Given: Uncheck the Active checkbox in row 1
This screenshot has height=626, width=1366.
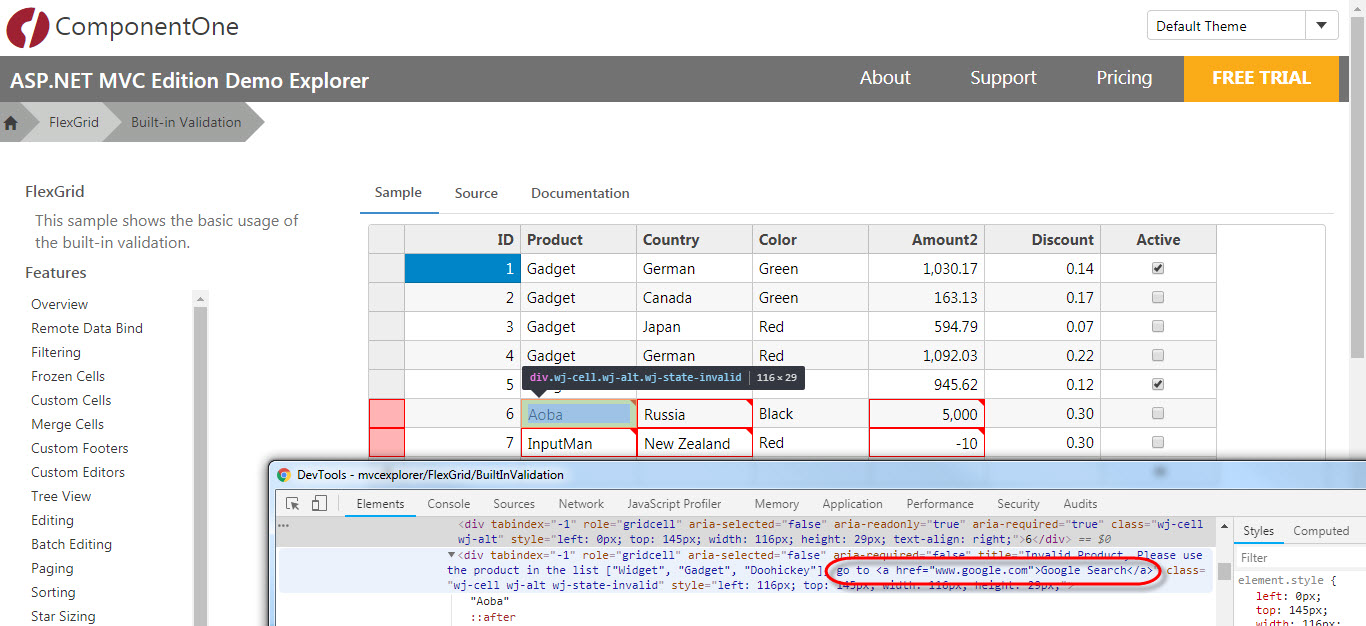Looking at the screenshot, I should (x=1158, y=268).
